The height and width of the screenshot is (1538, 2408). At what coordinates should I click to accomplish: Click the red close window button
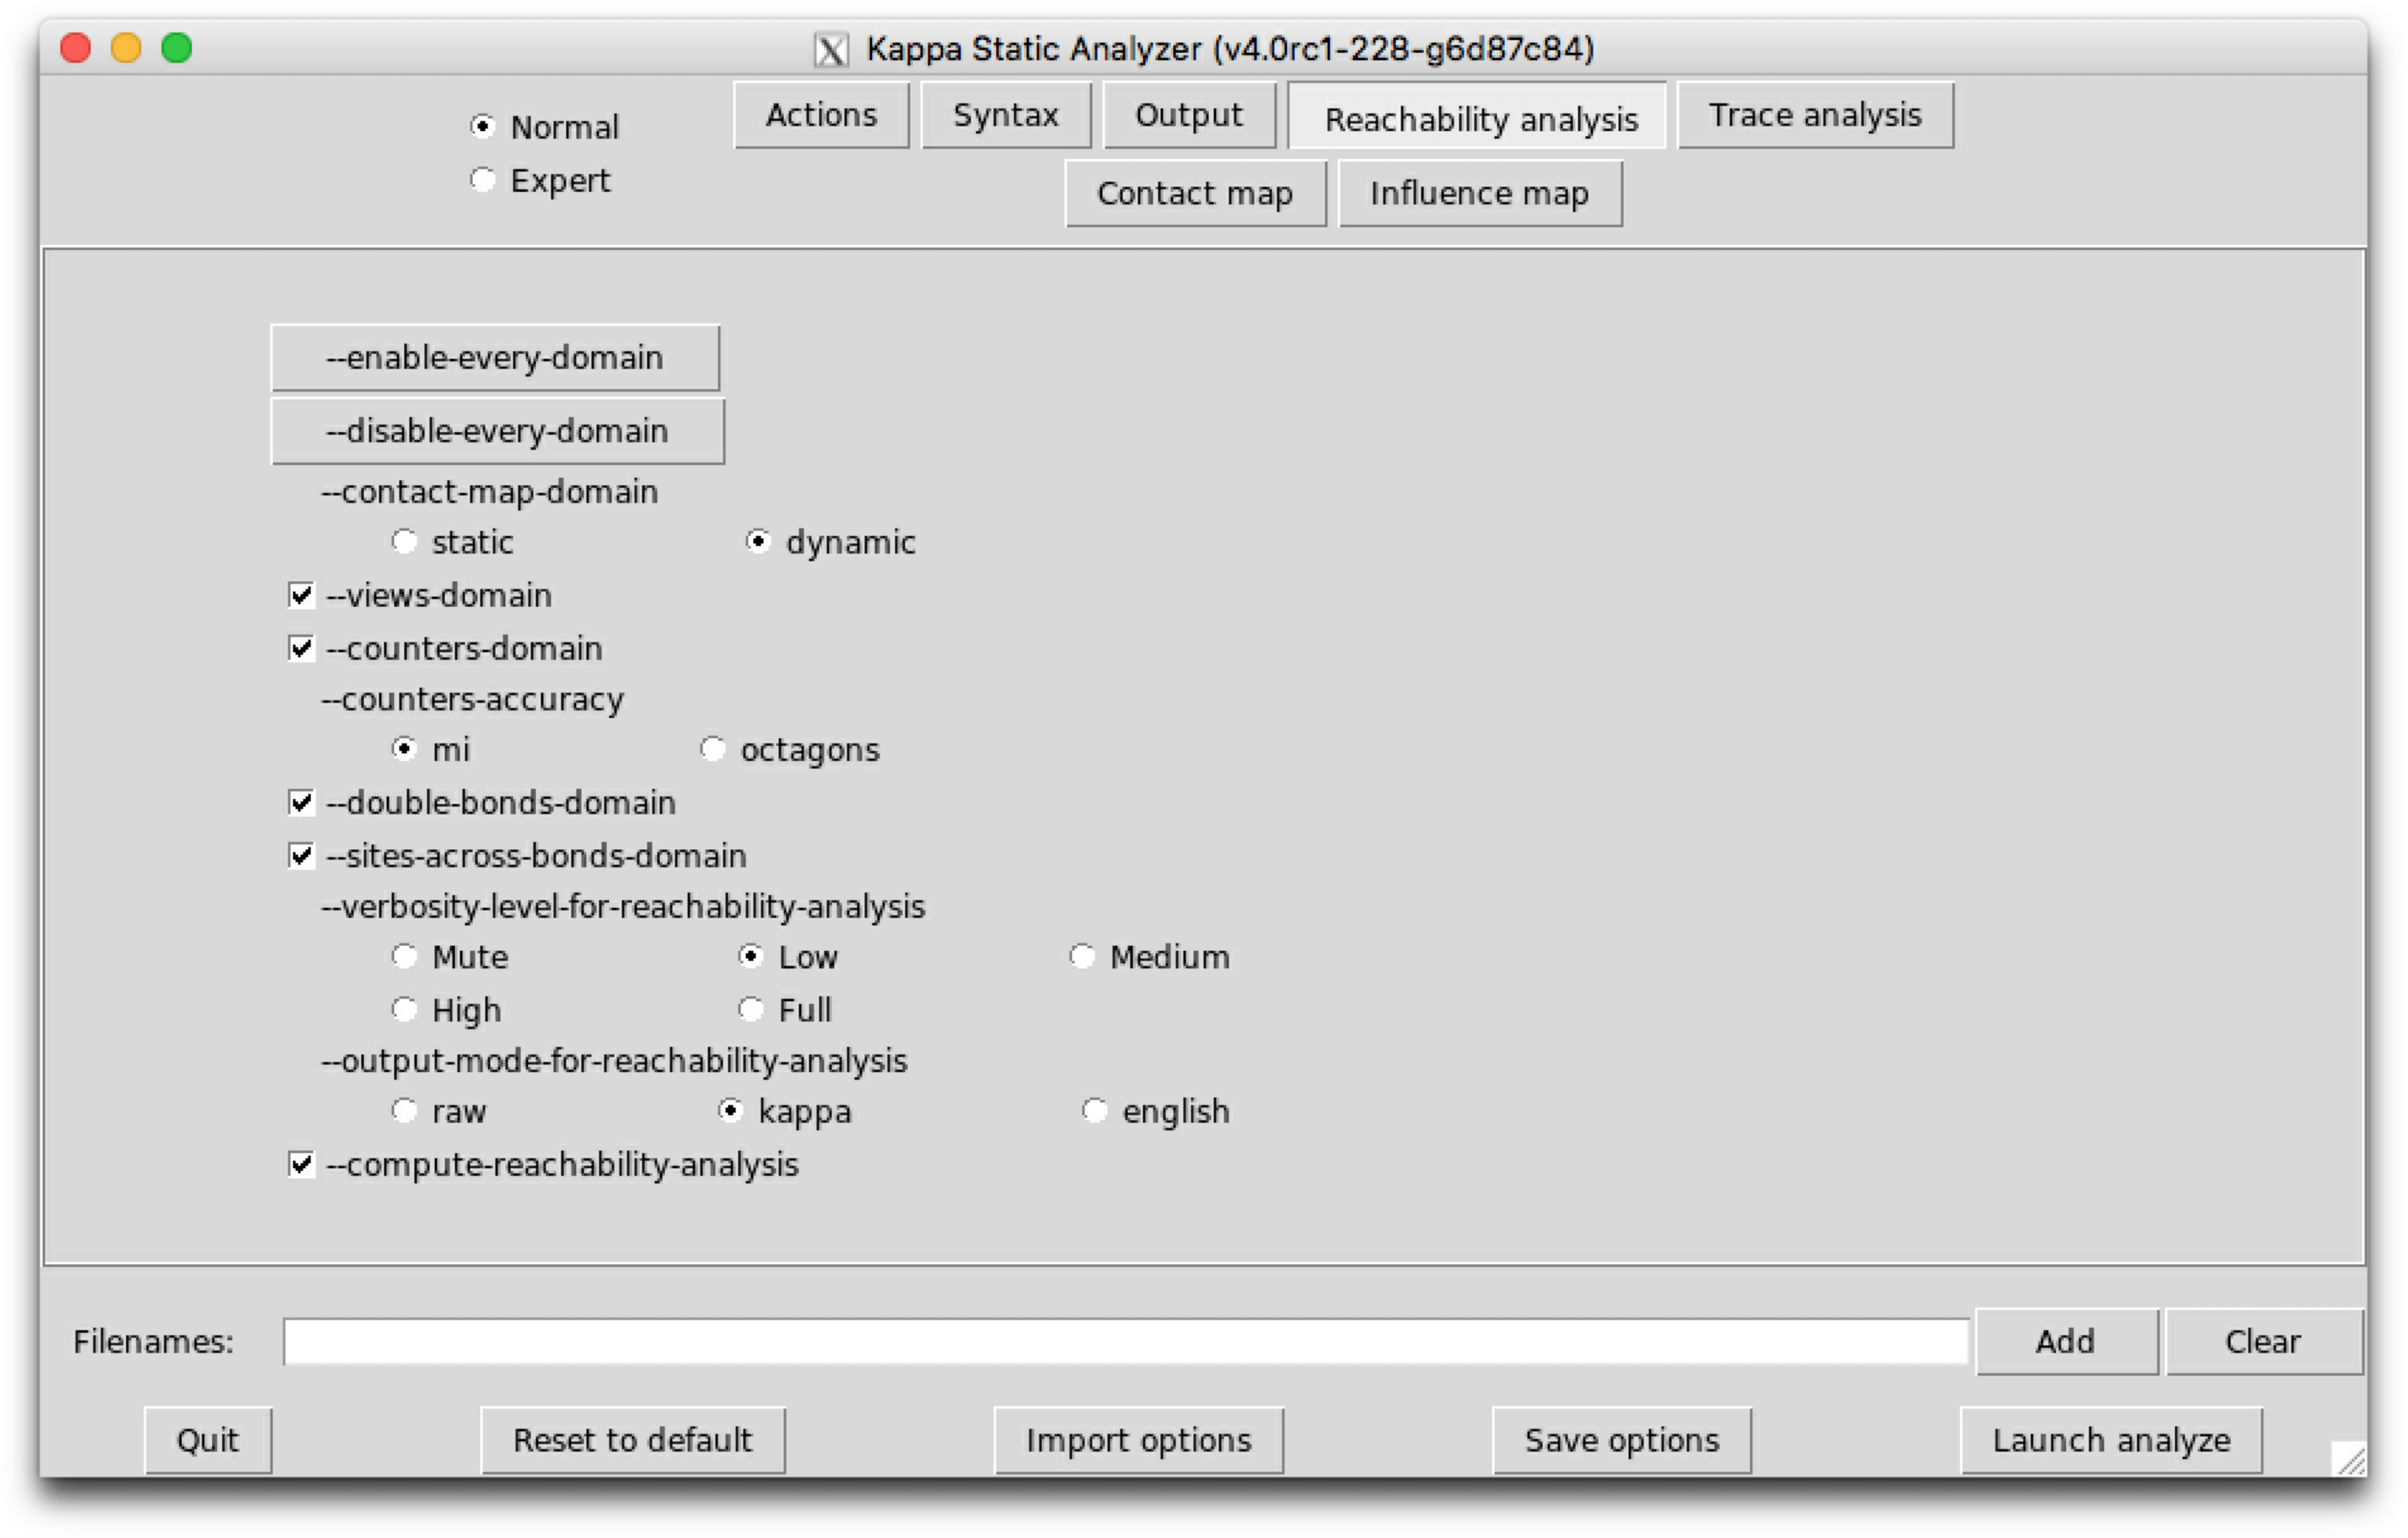click(x=76, y=47)
